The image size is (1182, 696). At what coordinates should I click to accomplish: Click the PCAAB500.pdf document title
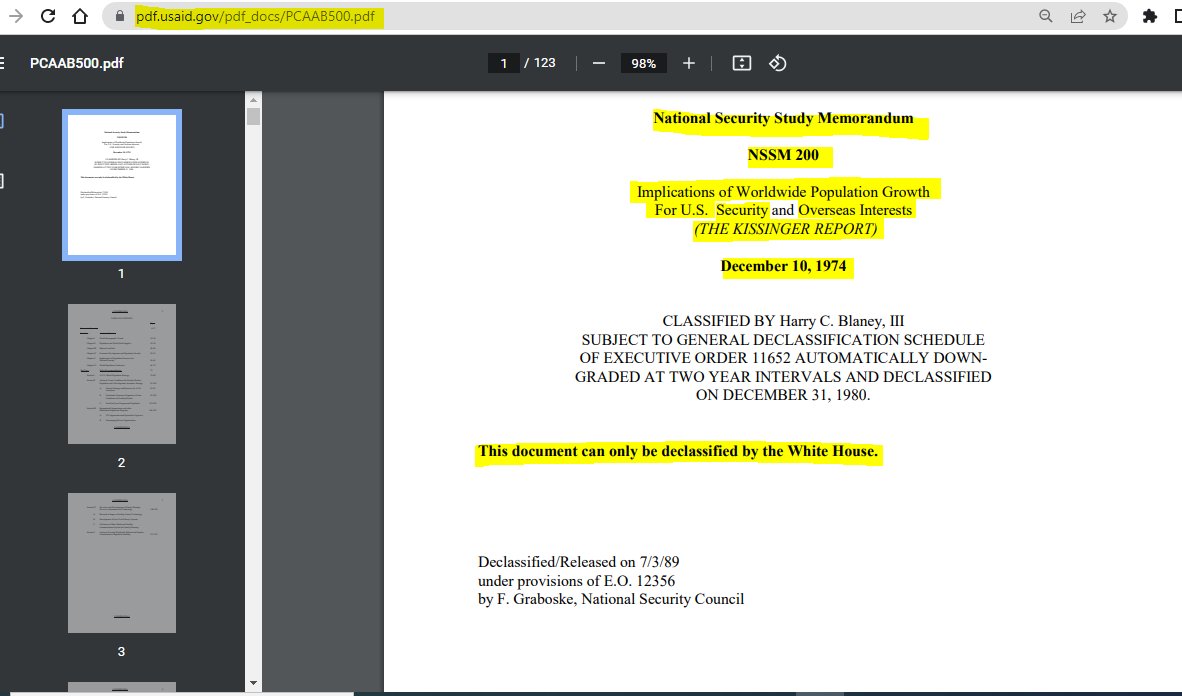point(77,63)
